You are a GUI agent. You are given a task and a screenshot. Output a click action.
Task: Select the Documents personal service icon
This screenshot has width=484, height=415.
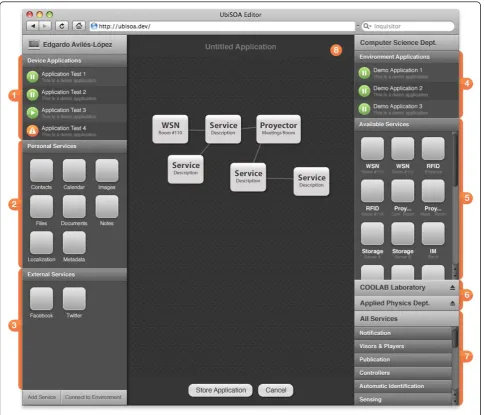coord(74,207)
